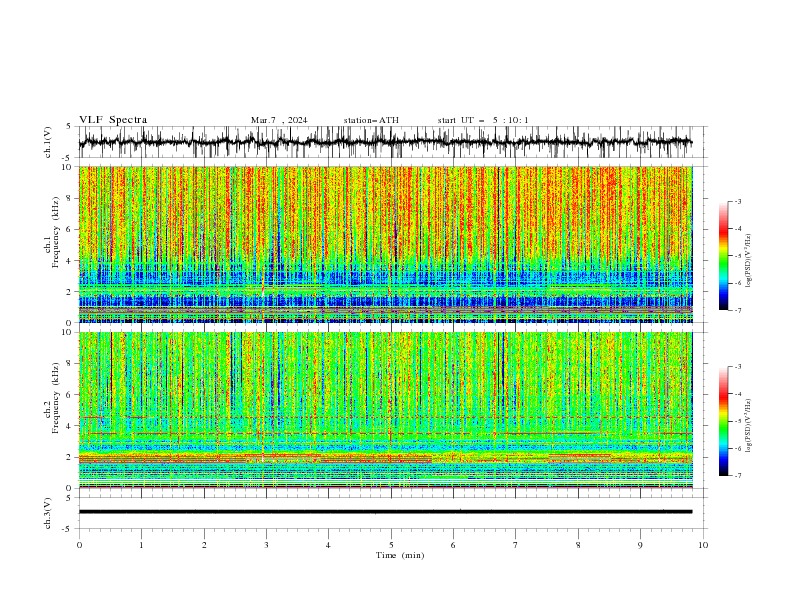Click the time axis tick label "2"
Image resolution: width=792 pixels, height=612 pixels.
tap(204, 545)
